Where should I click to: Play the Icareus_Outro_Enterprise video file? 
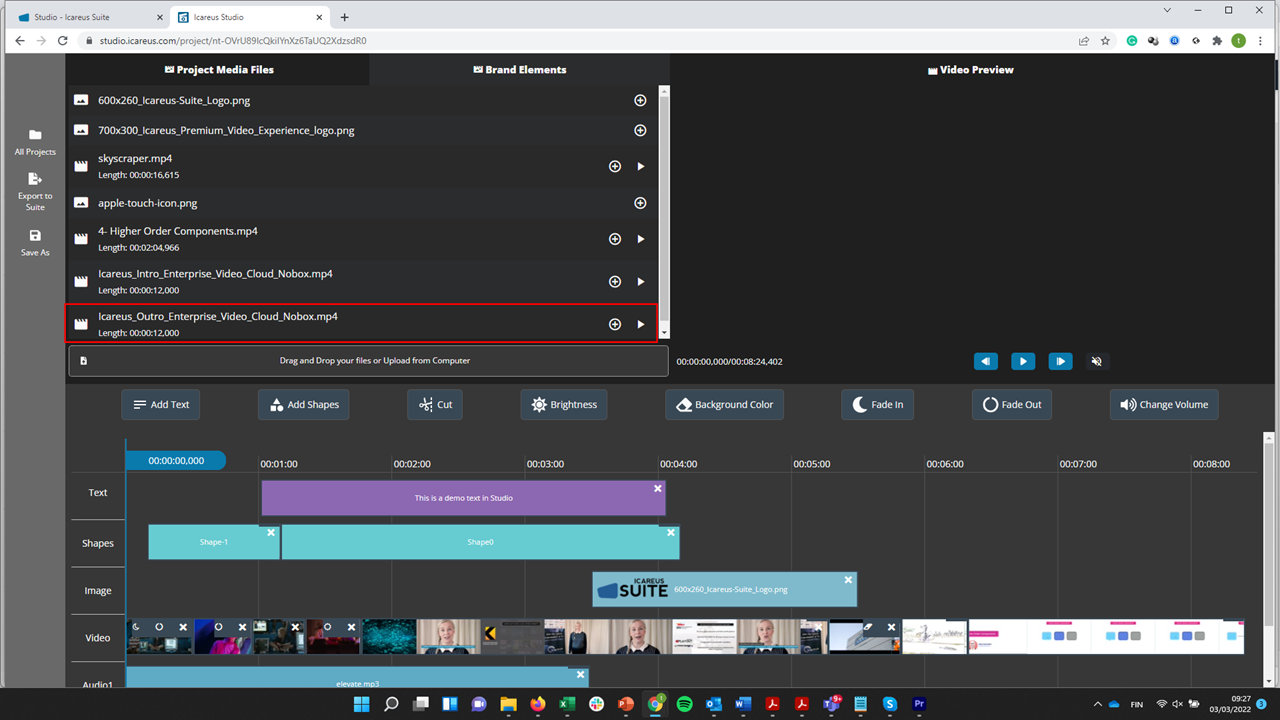(x=641, y=324)
